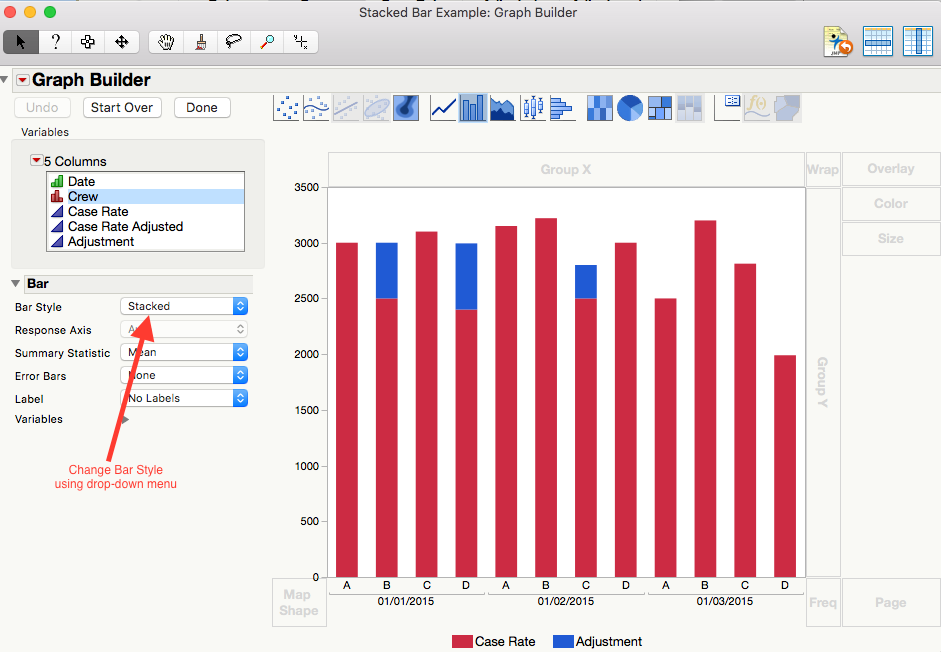The width and height of the screenshot is (941, 652).
Task: Collapse the Bar section disclosure triangle
Action: point(16,283)
